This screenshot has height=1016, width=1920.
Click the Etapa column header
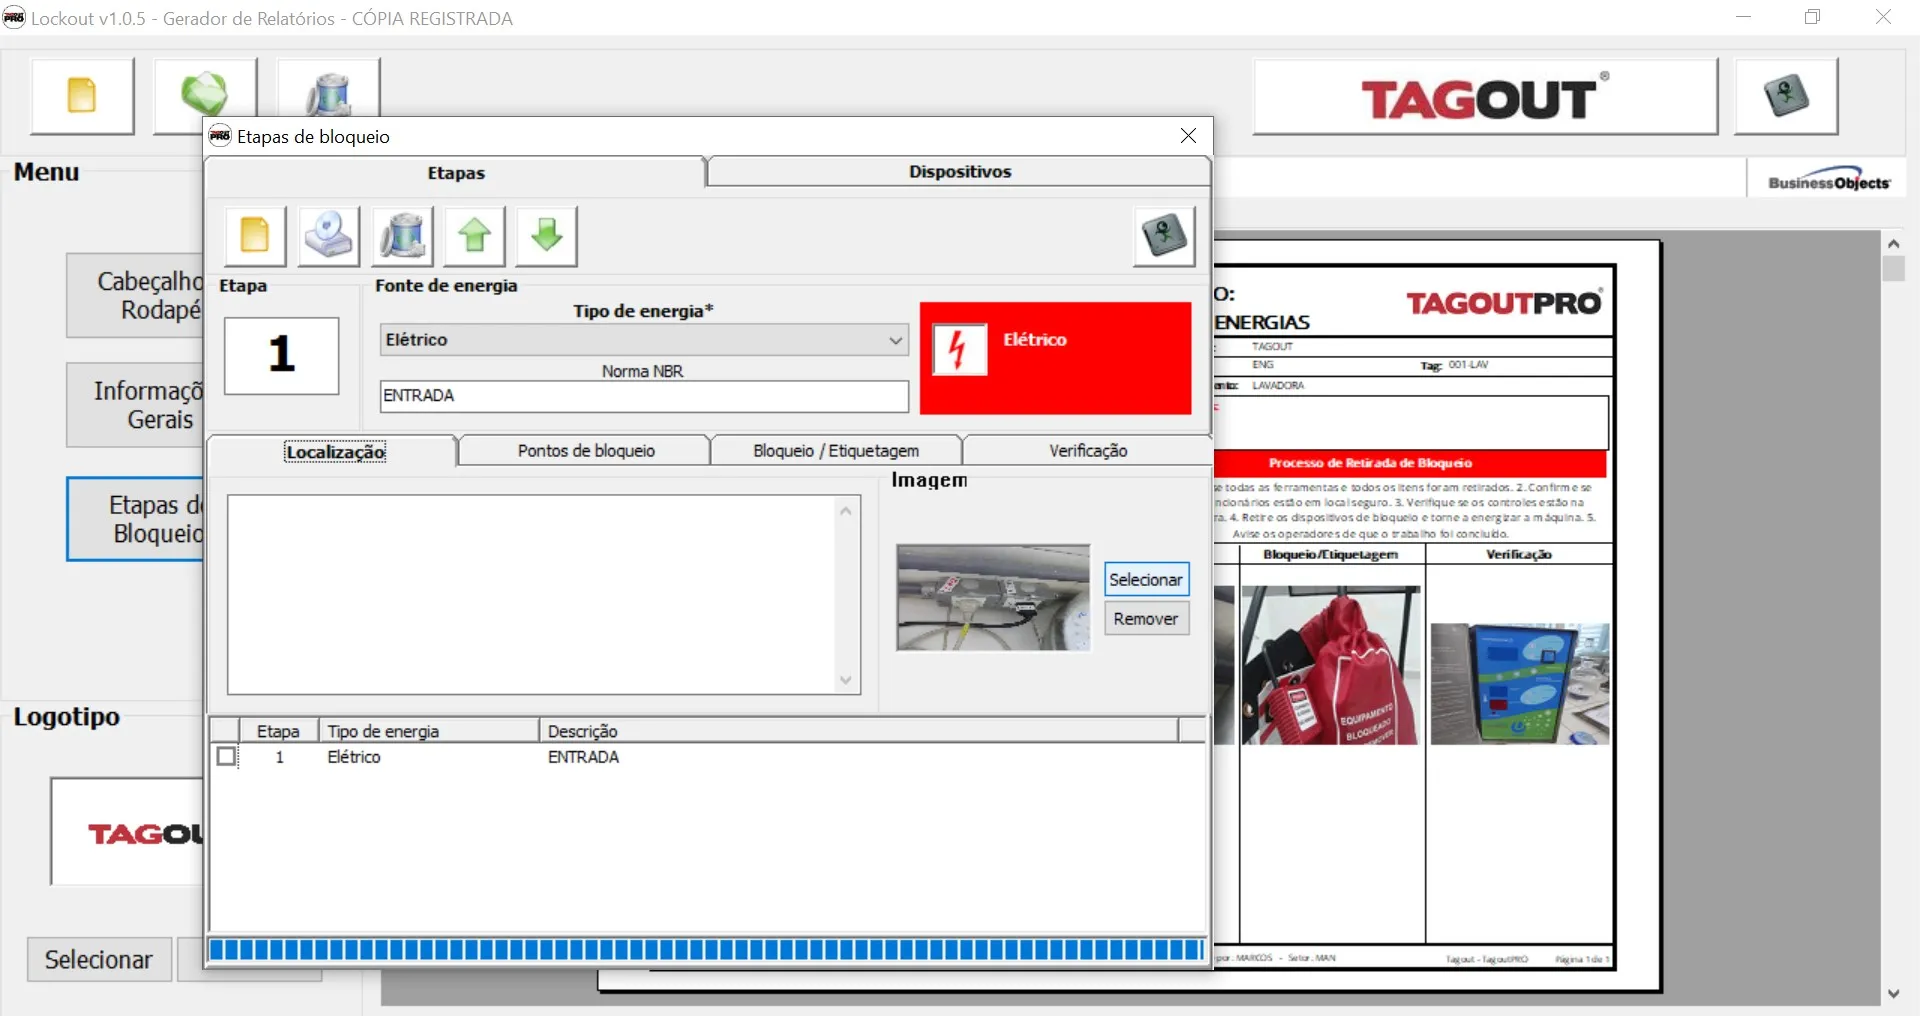click(278, 731)
